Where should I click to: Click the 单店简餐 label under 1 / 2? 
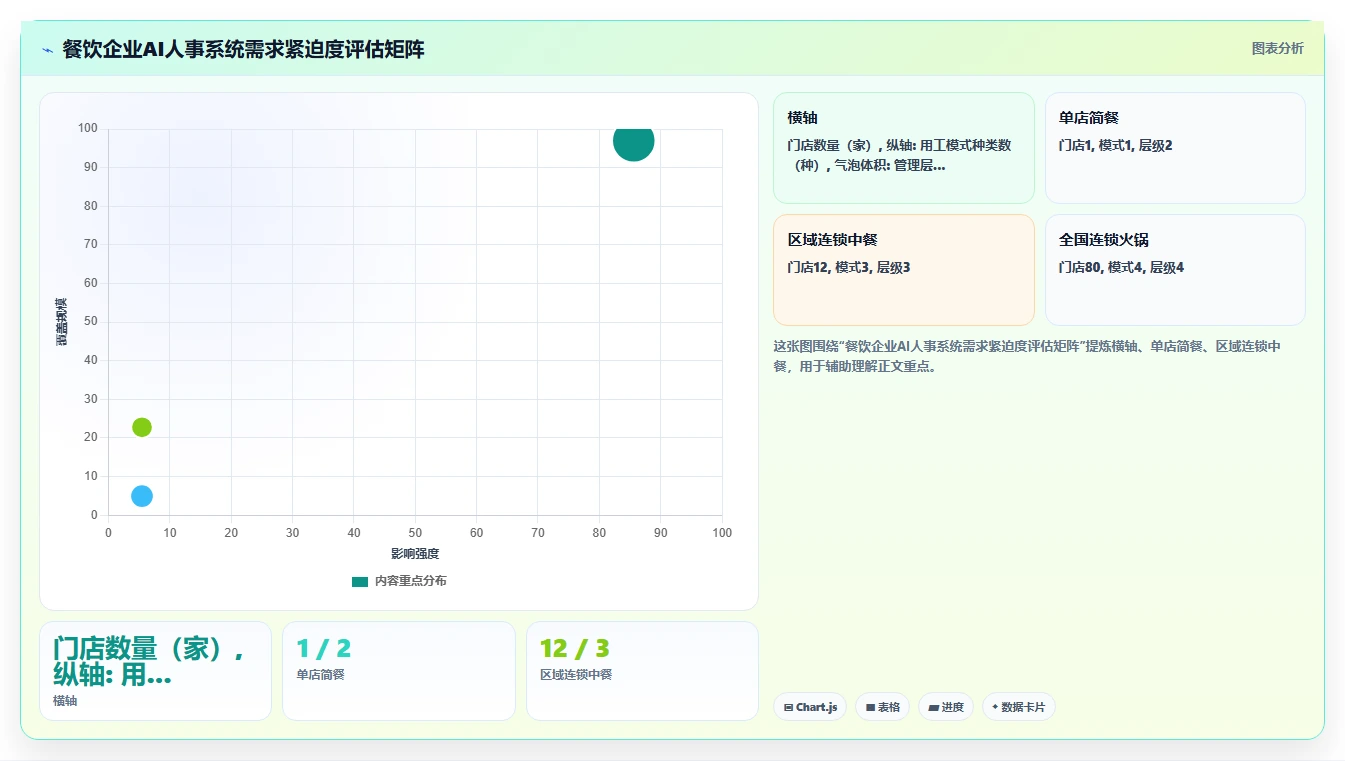click(x=320, y=675)
